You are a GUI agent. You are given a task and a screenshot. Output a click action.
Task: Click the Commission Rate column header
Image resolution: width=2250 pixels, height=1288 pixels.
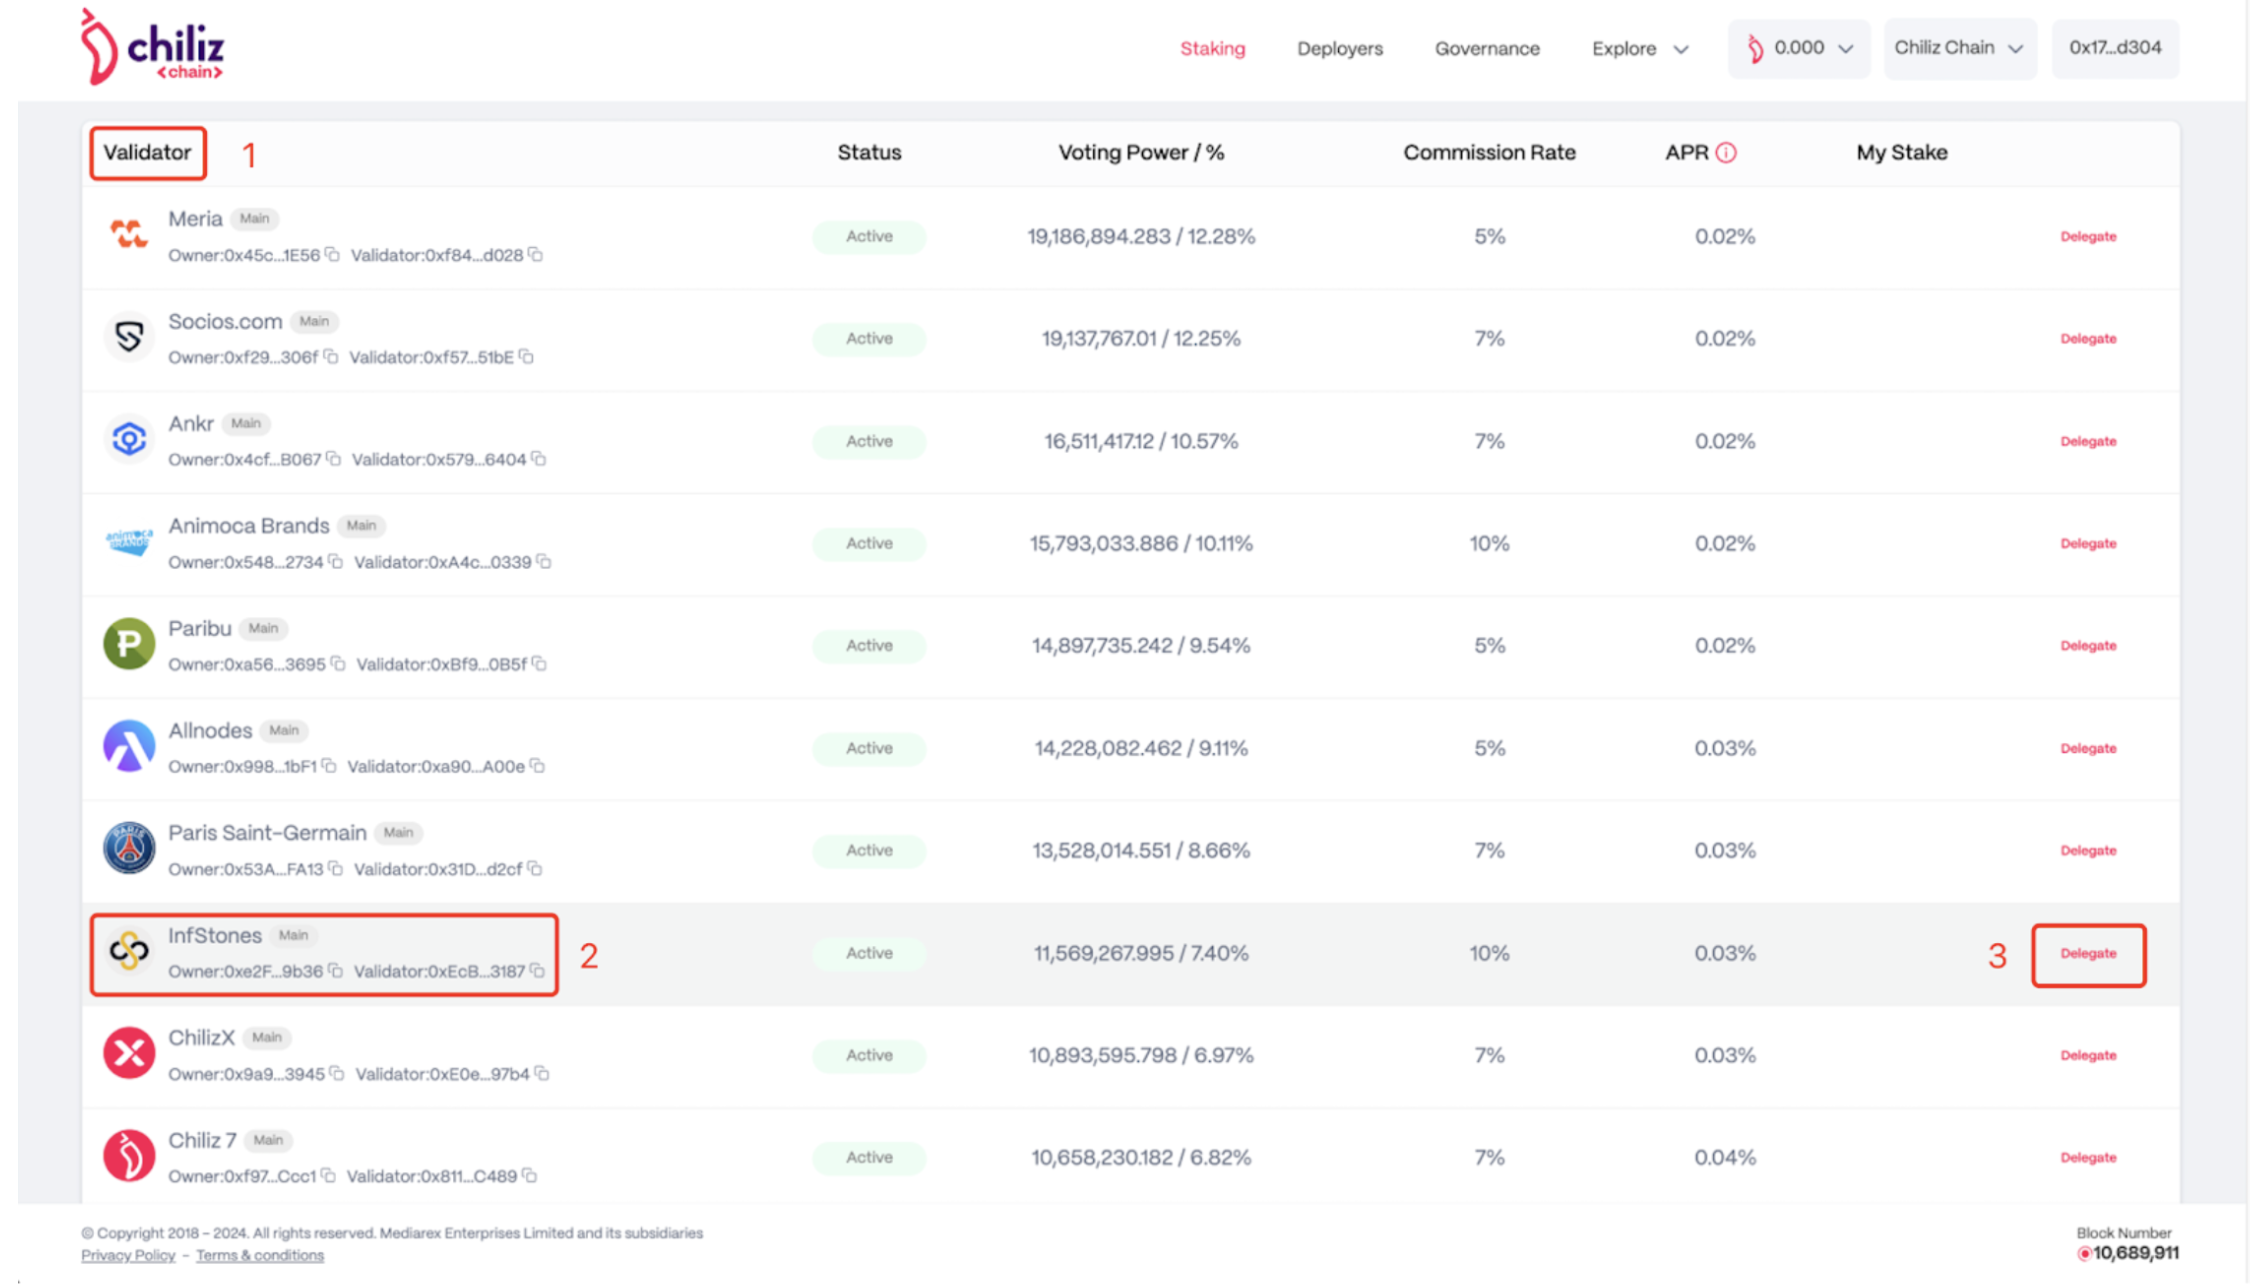(x=1489, y=153)
